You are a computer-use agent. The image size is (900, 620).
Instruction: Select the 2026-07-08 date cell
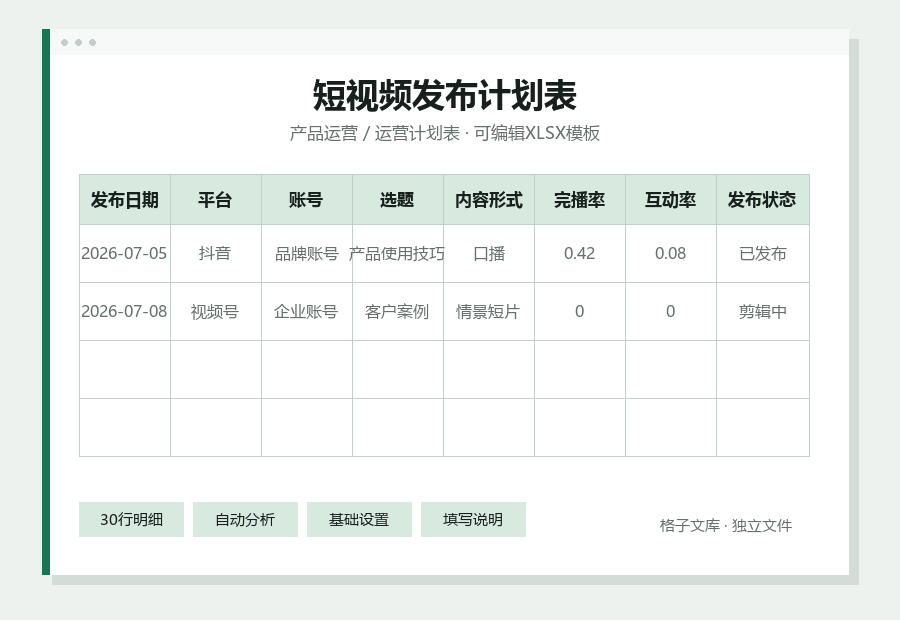point(125,311)
